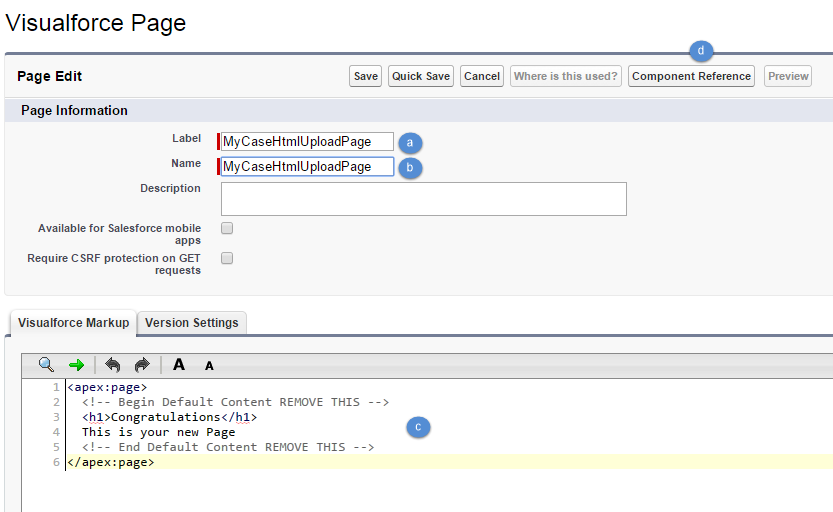This screenshot has height=512, width=833.
Task: Decrease font size with small A icon
Action: pos(209,366)
